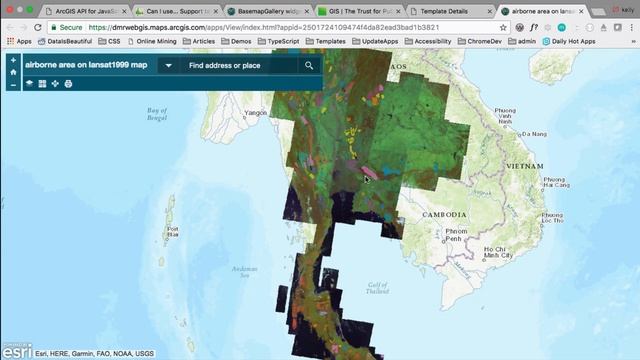
Task: Click the Ho Chi Minh City map label
Action: pos(498,252)
